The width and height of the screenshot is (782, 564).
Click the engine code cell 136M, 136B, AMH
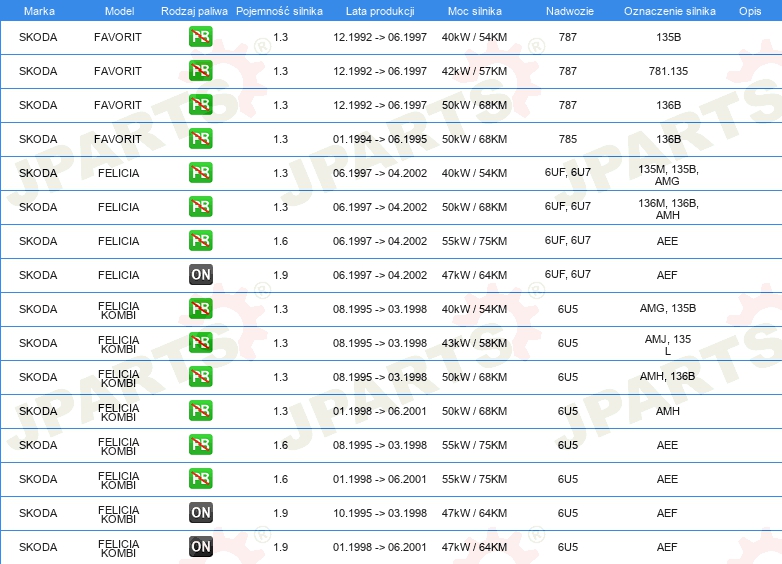click(x=668, y=209)
